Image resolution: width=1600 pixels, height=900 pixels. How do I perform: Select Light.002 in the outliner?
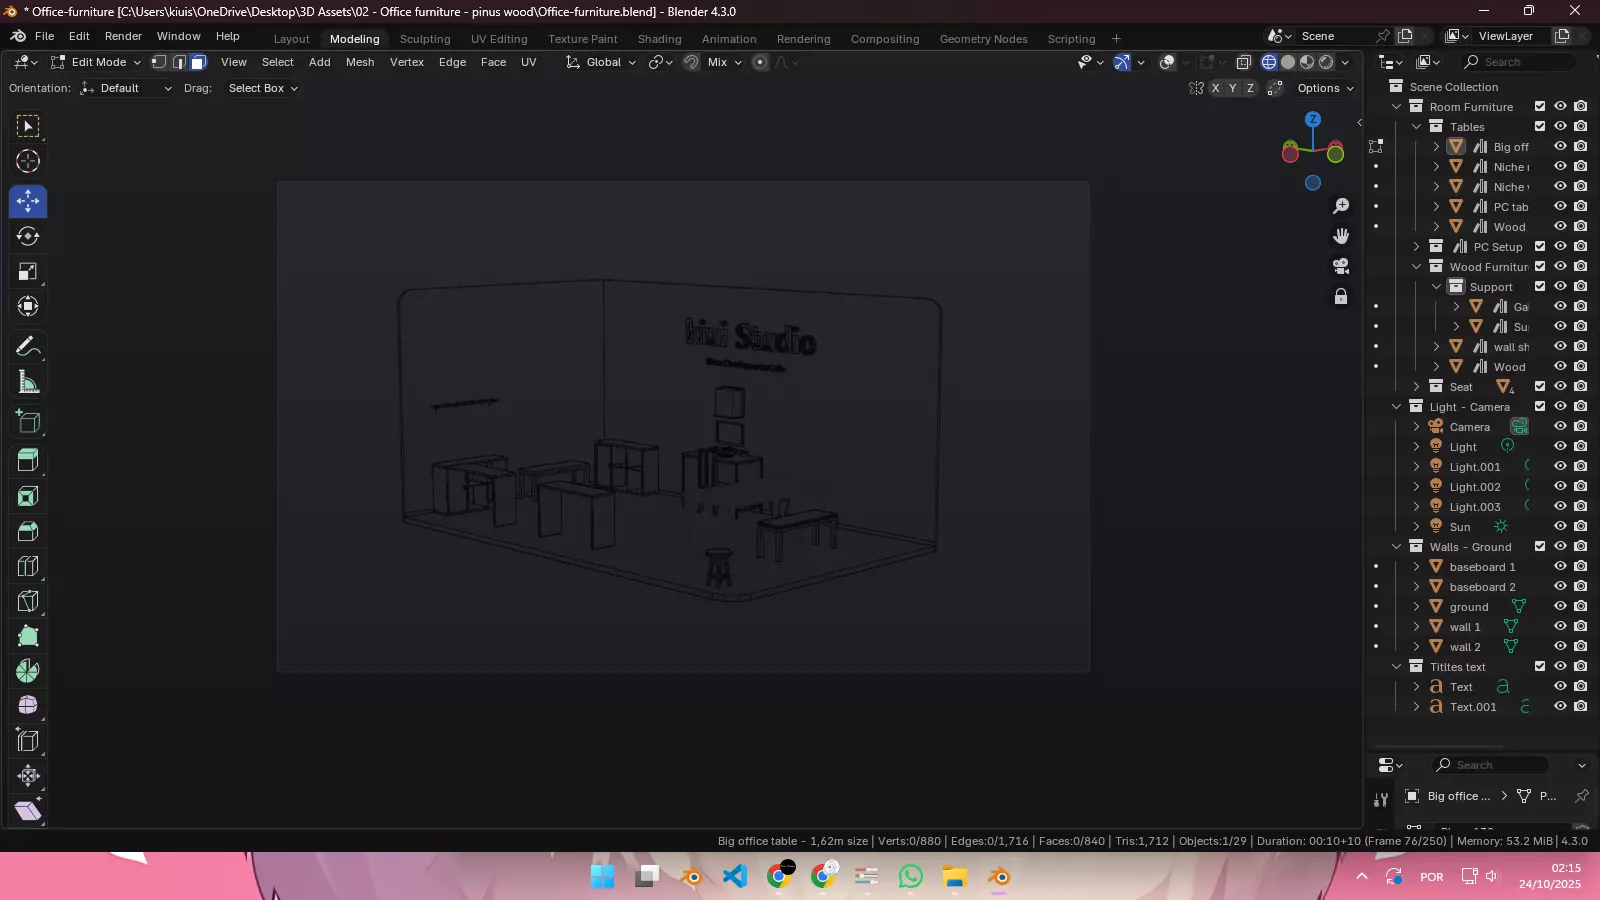(x=1475, y=487)
